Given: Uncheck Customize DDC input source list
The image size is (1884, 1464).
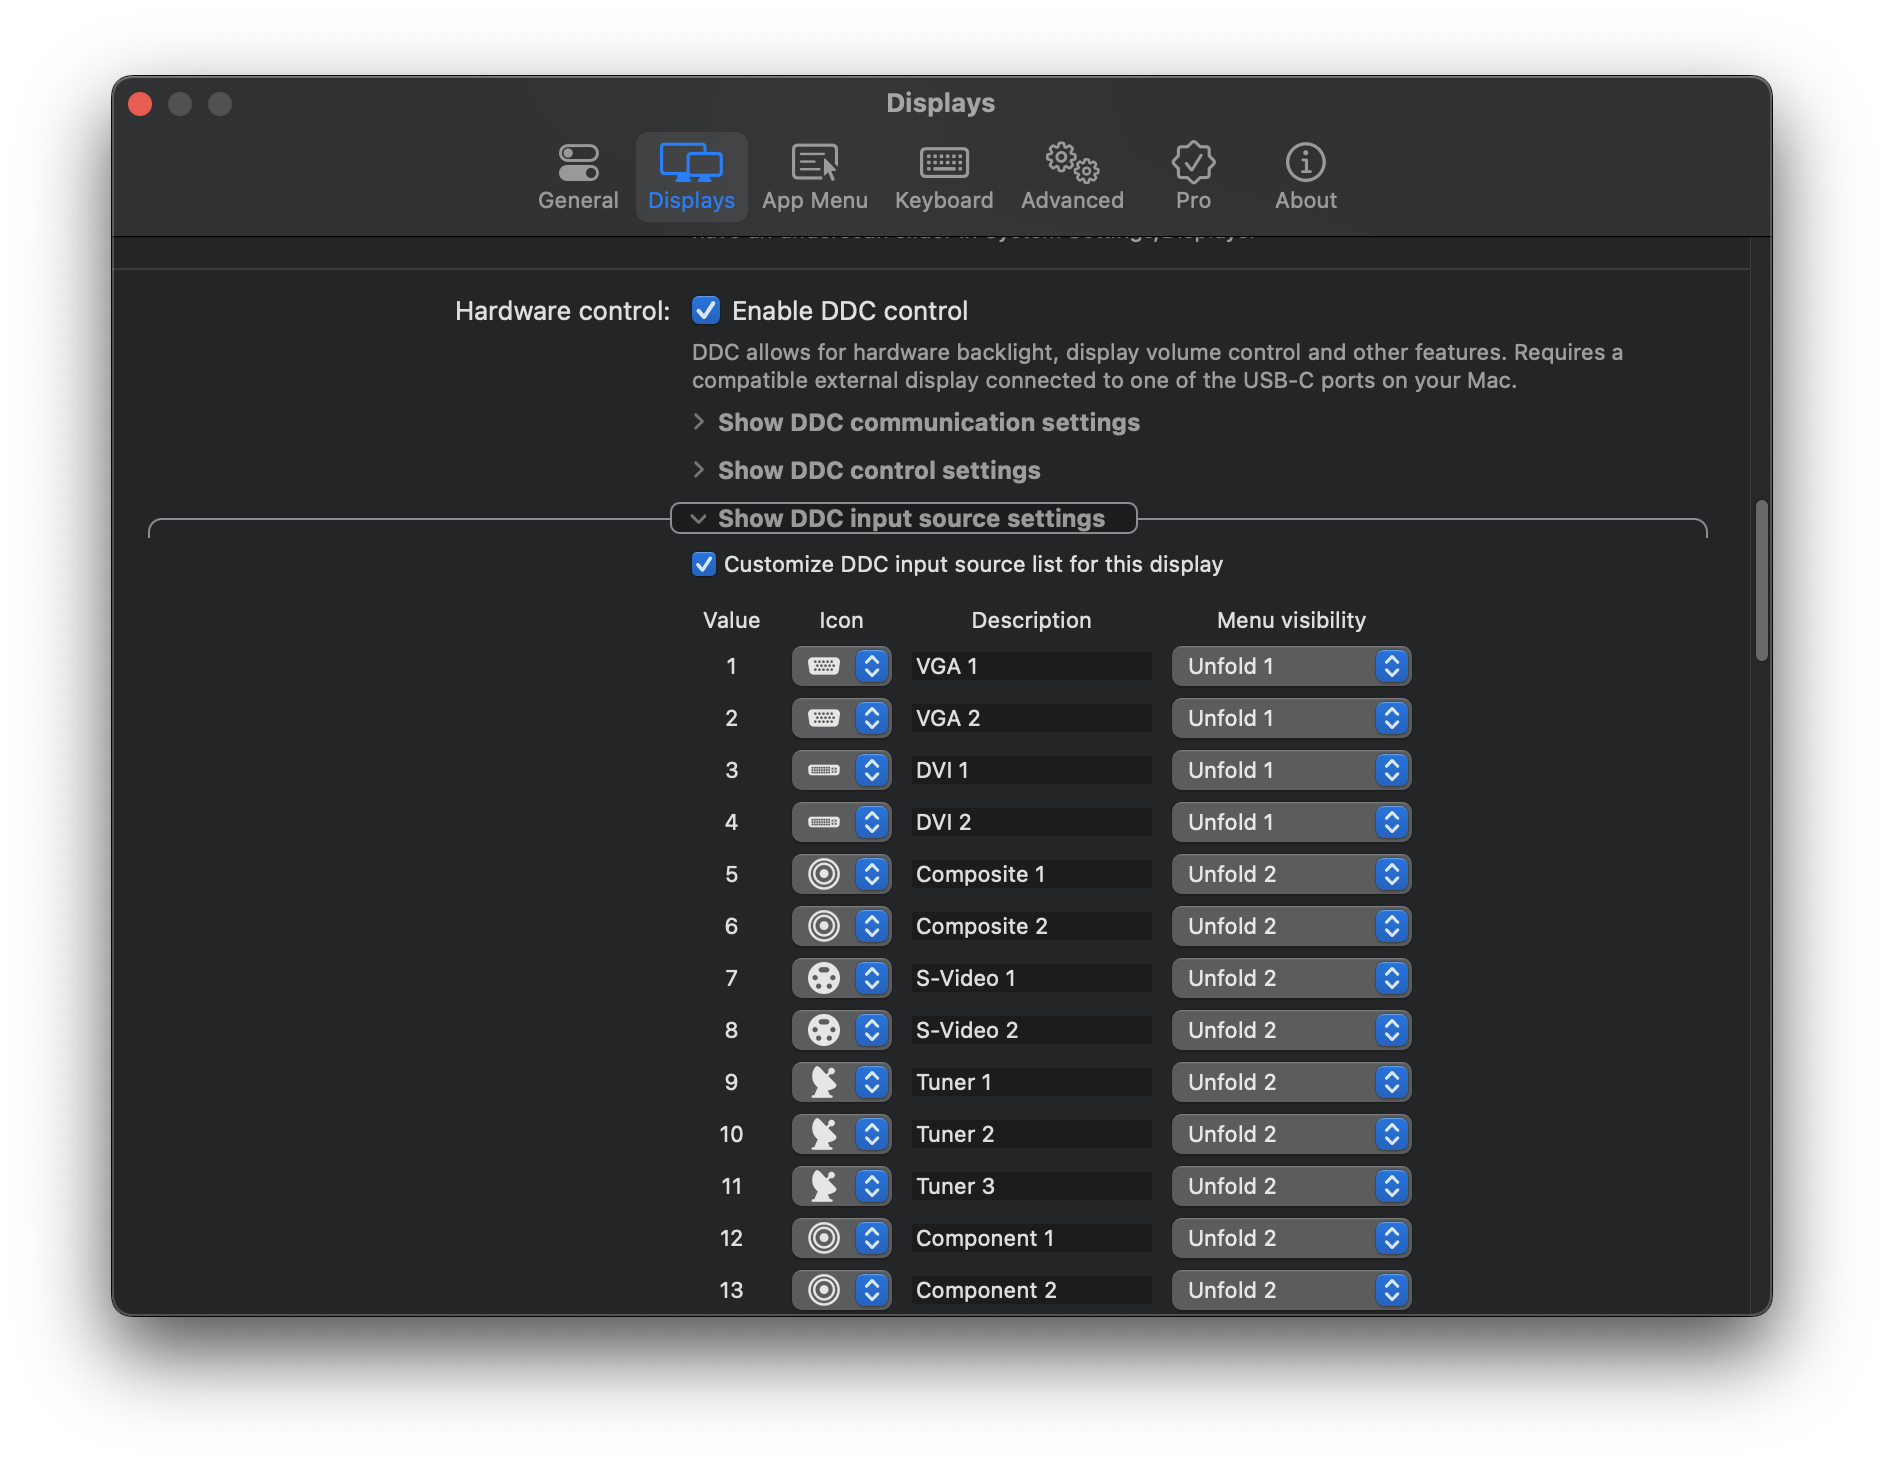Looking at the screenshot, I should click(704, 564).
